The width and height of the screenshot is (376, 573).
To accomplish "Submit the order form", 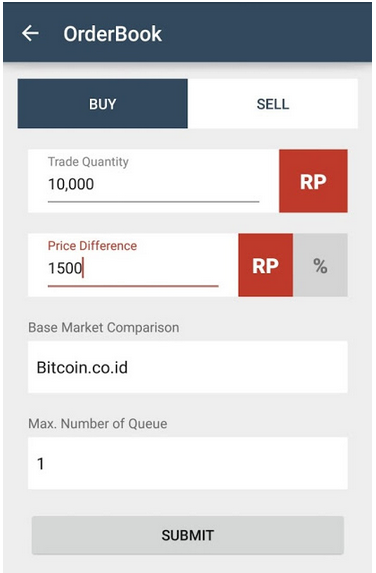I will point(188,535).
